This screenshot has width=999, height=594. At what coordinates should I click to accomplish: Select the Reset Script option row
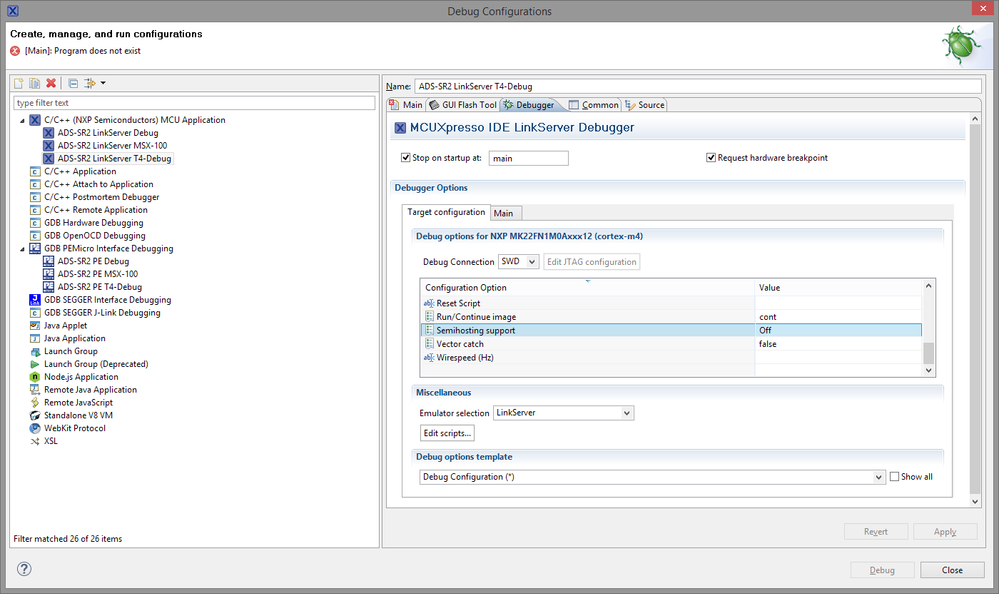(x=672, y=303)
